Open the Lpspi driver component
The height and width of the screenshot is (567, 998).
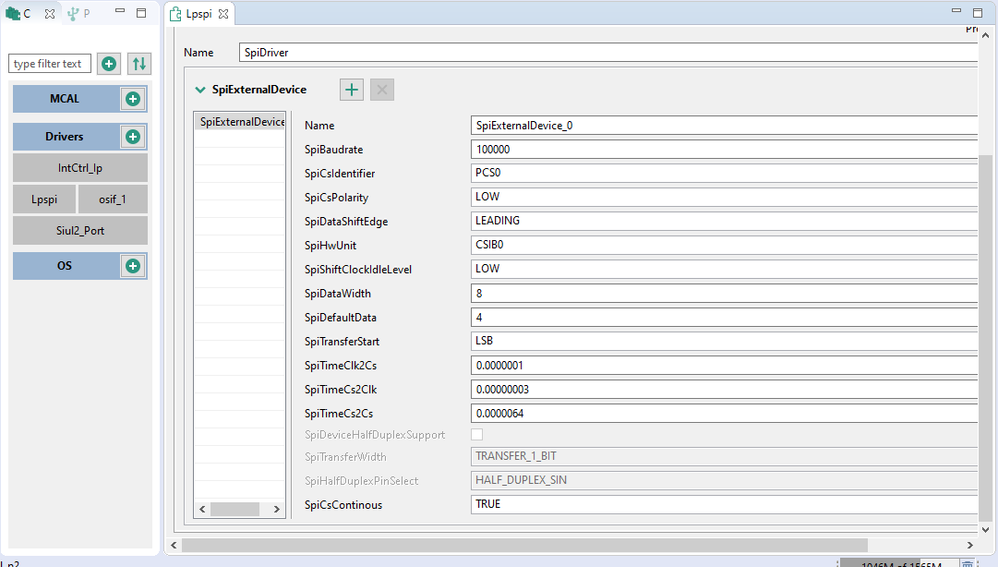pyautogui.click(x=45, y=199)
